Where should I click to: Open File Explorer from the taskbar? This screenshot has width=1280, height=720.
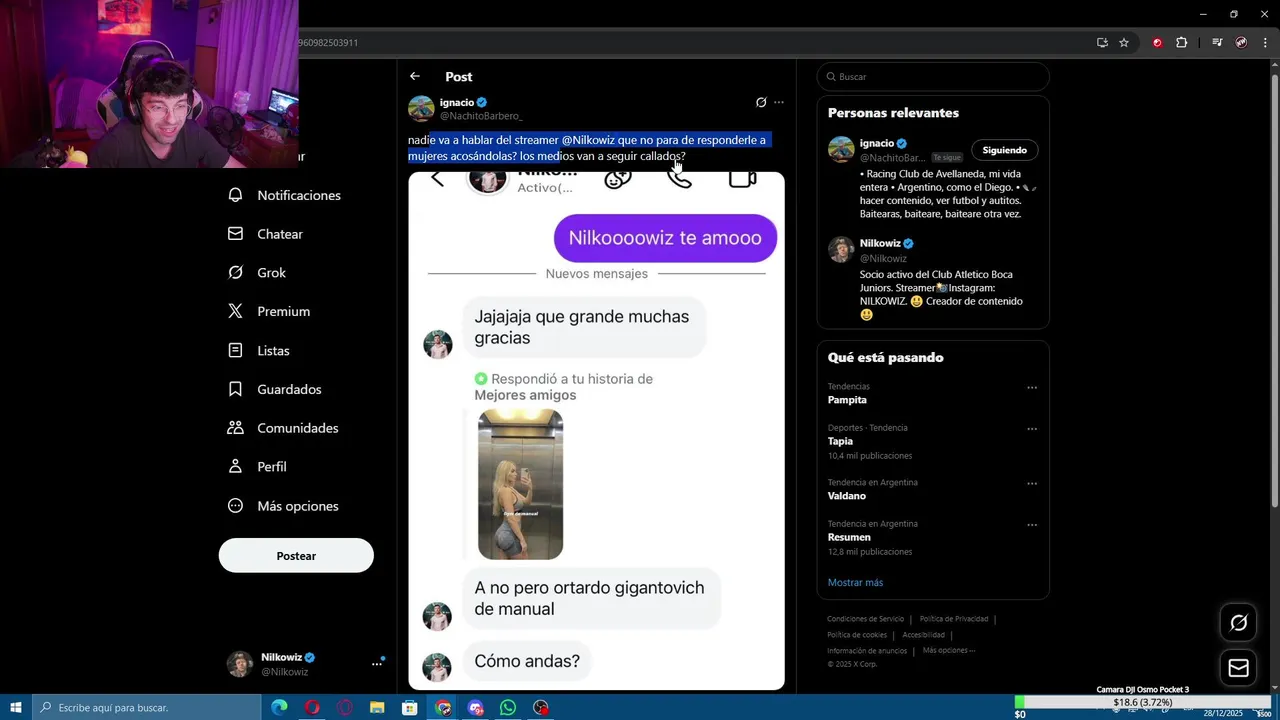pyautogui.click(x=377, y=708)
